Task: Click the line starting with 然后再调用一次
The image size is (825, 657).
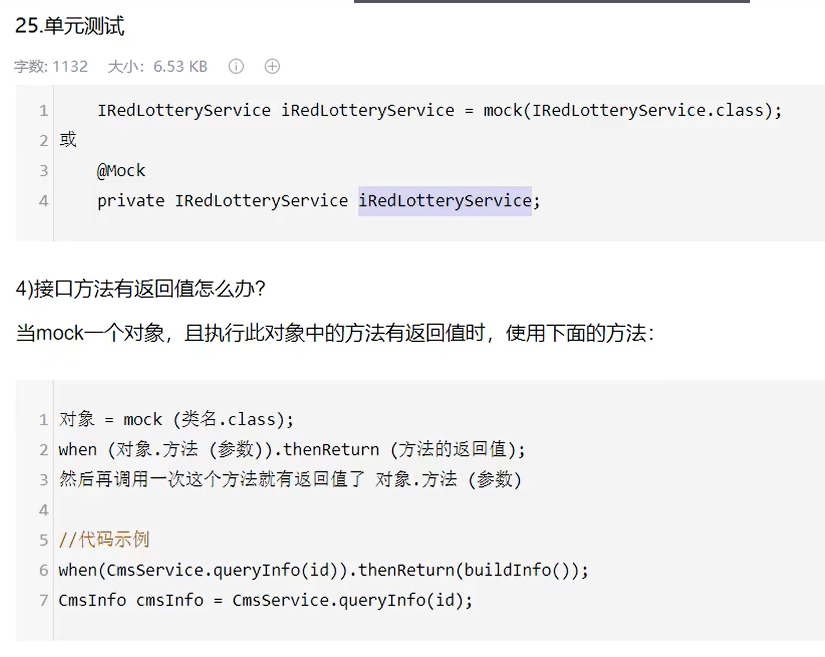Action: (x=290, y=479)
